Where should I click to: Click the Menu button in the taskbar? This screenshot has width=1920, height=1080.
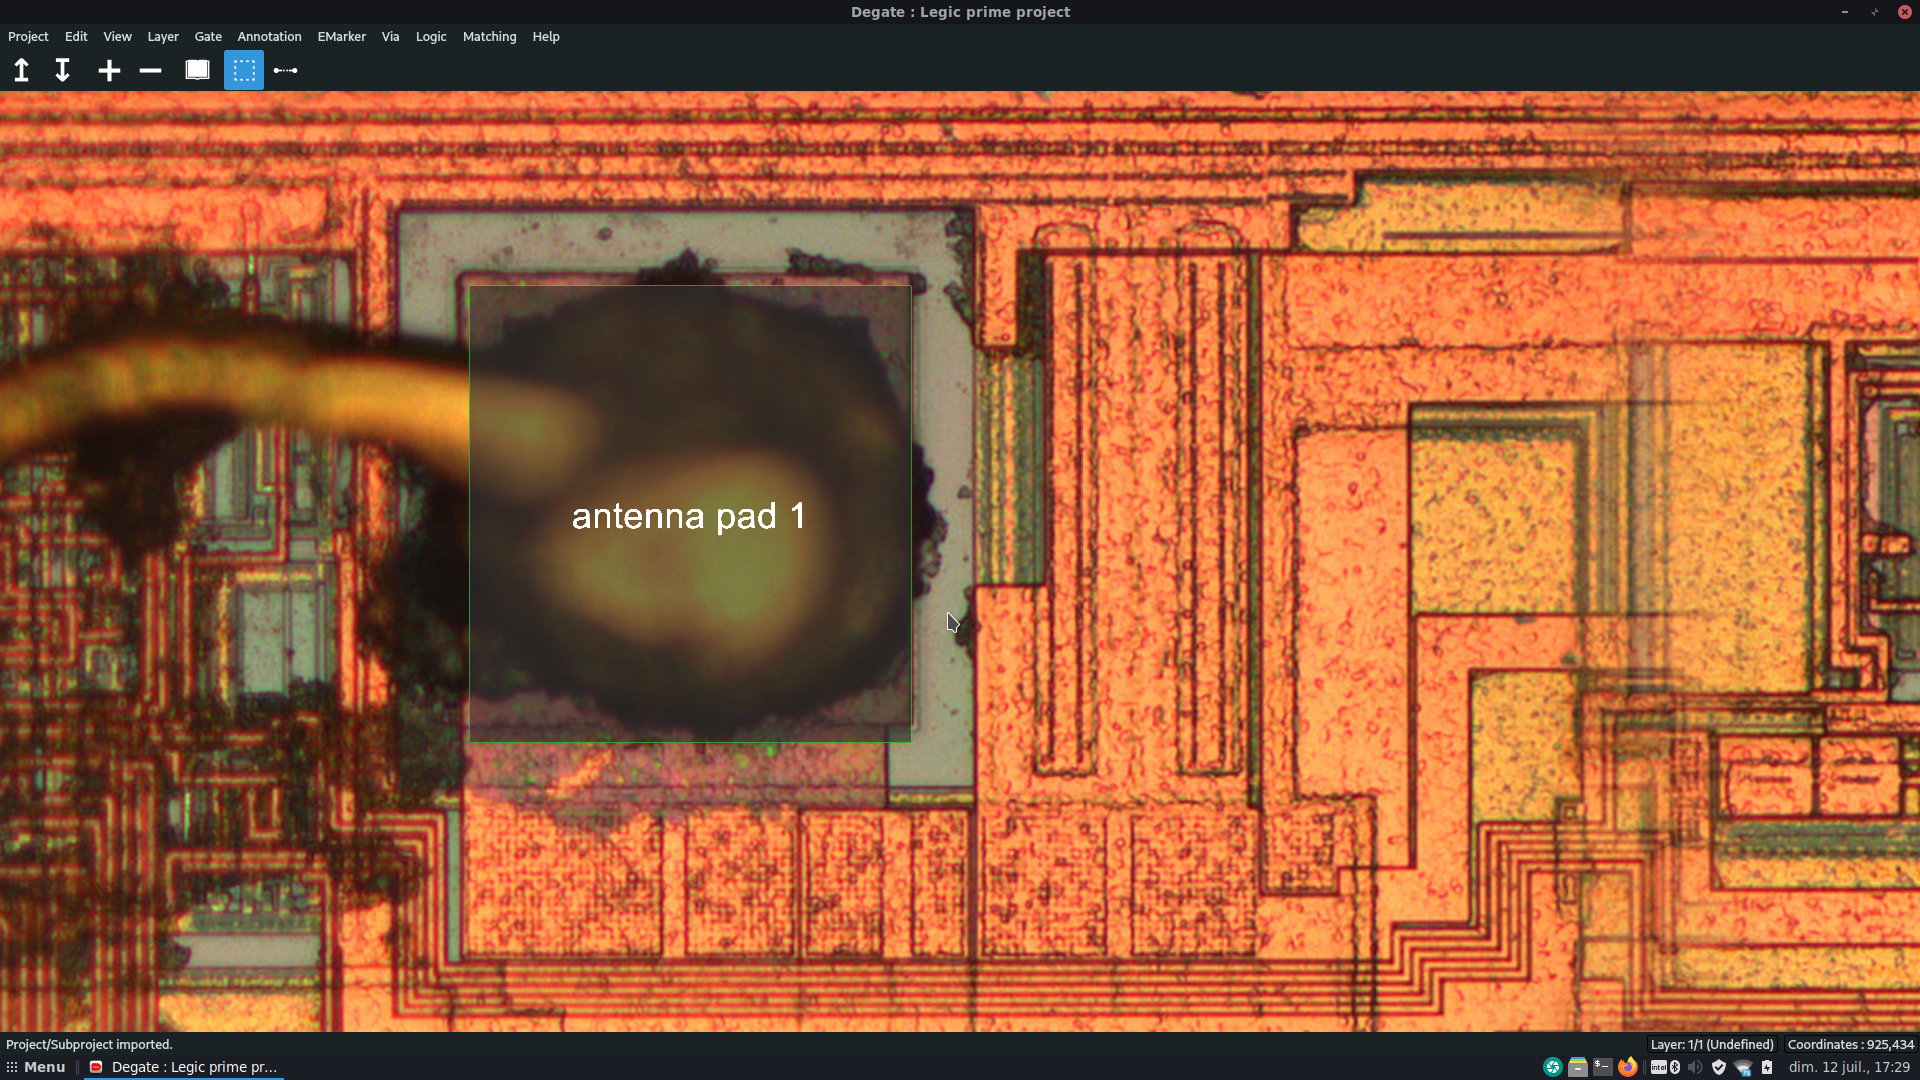coord(42,1066)
